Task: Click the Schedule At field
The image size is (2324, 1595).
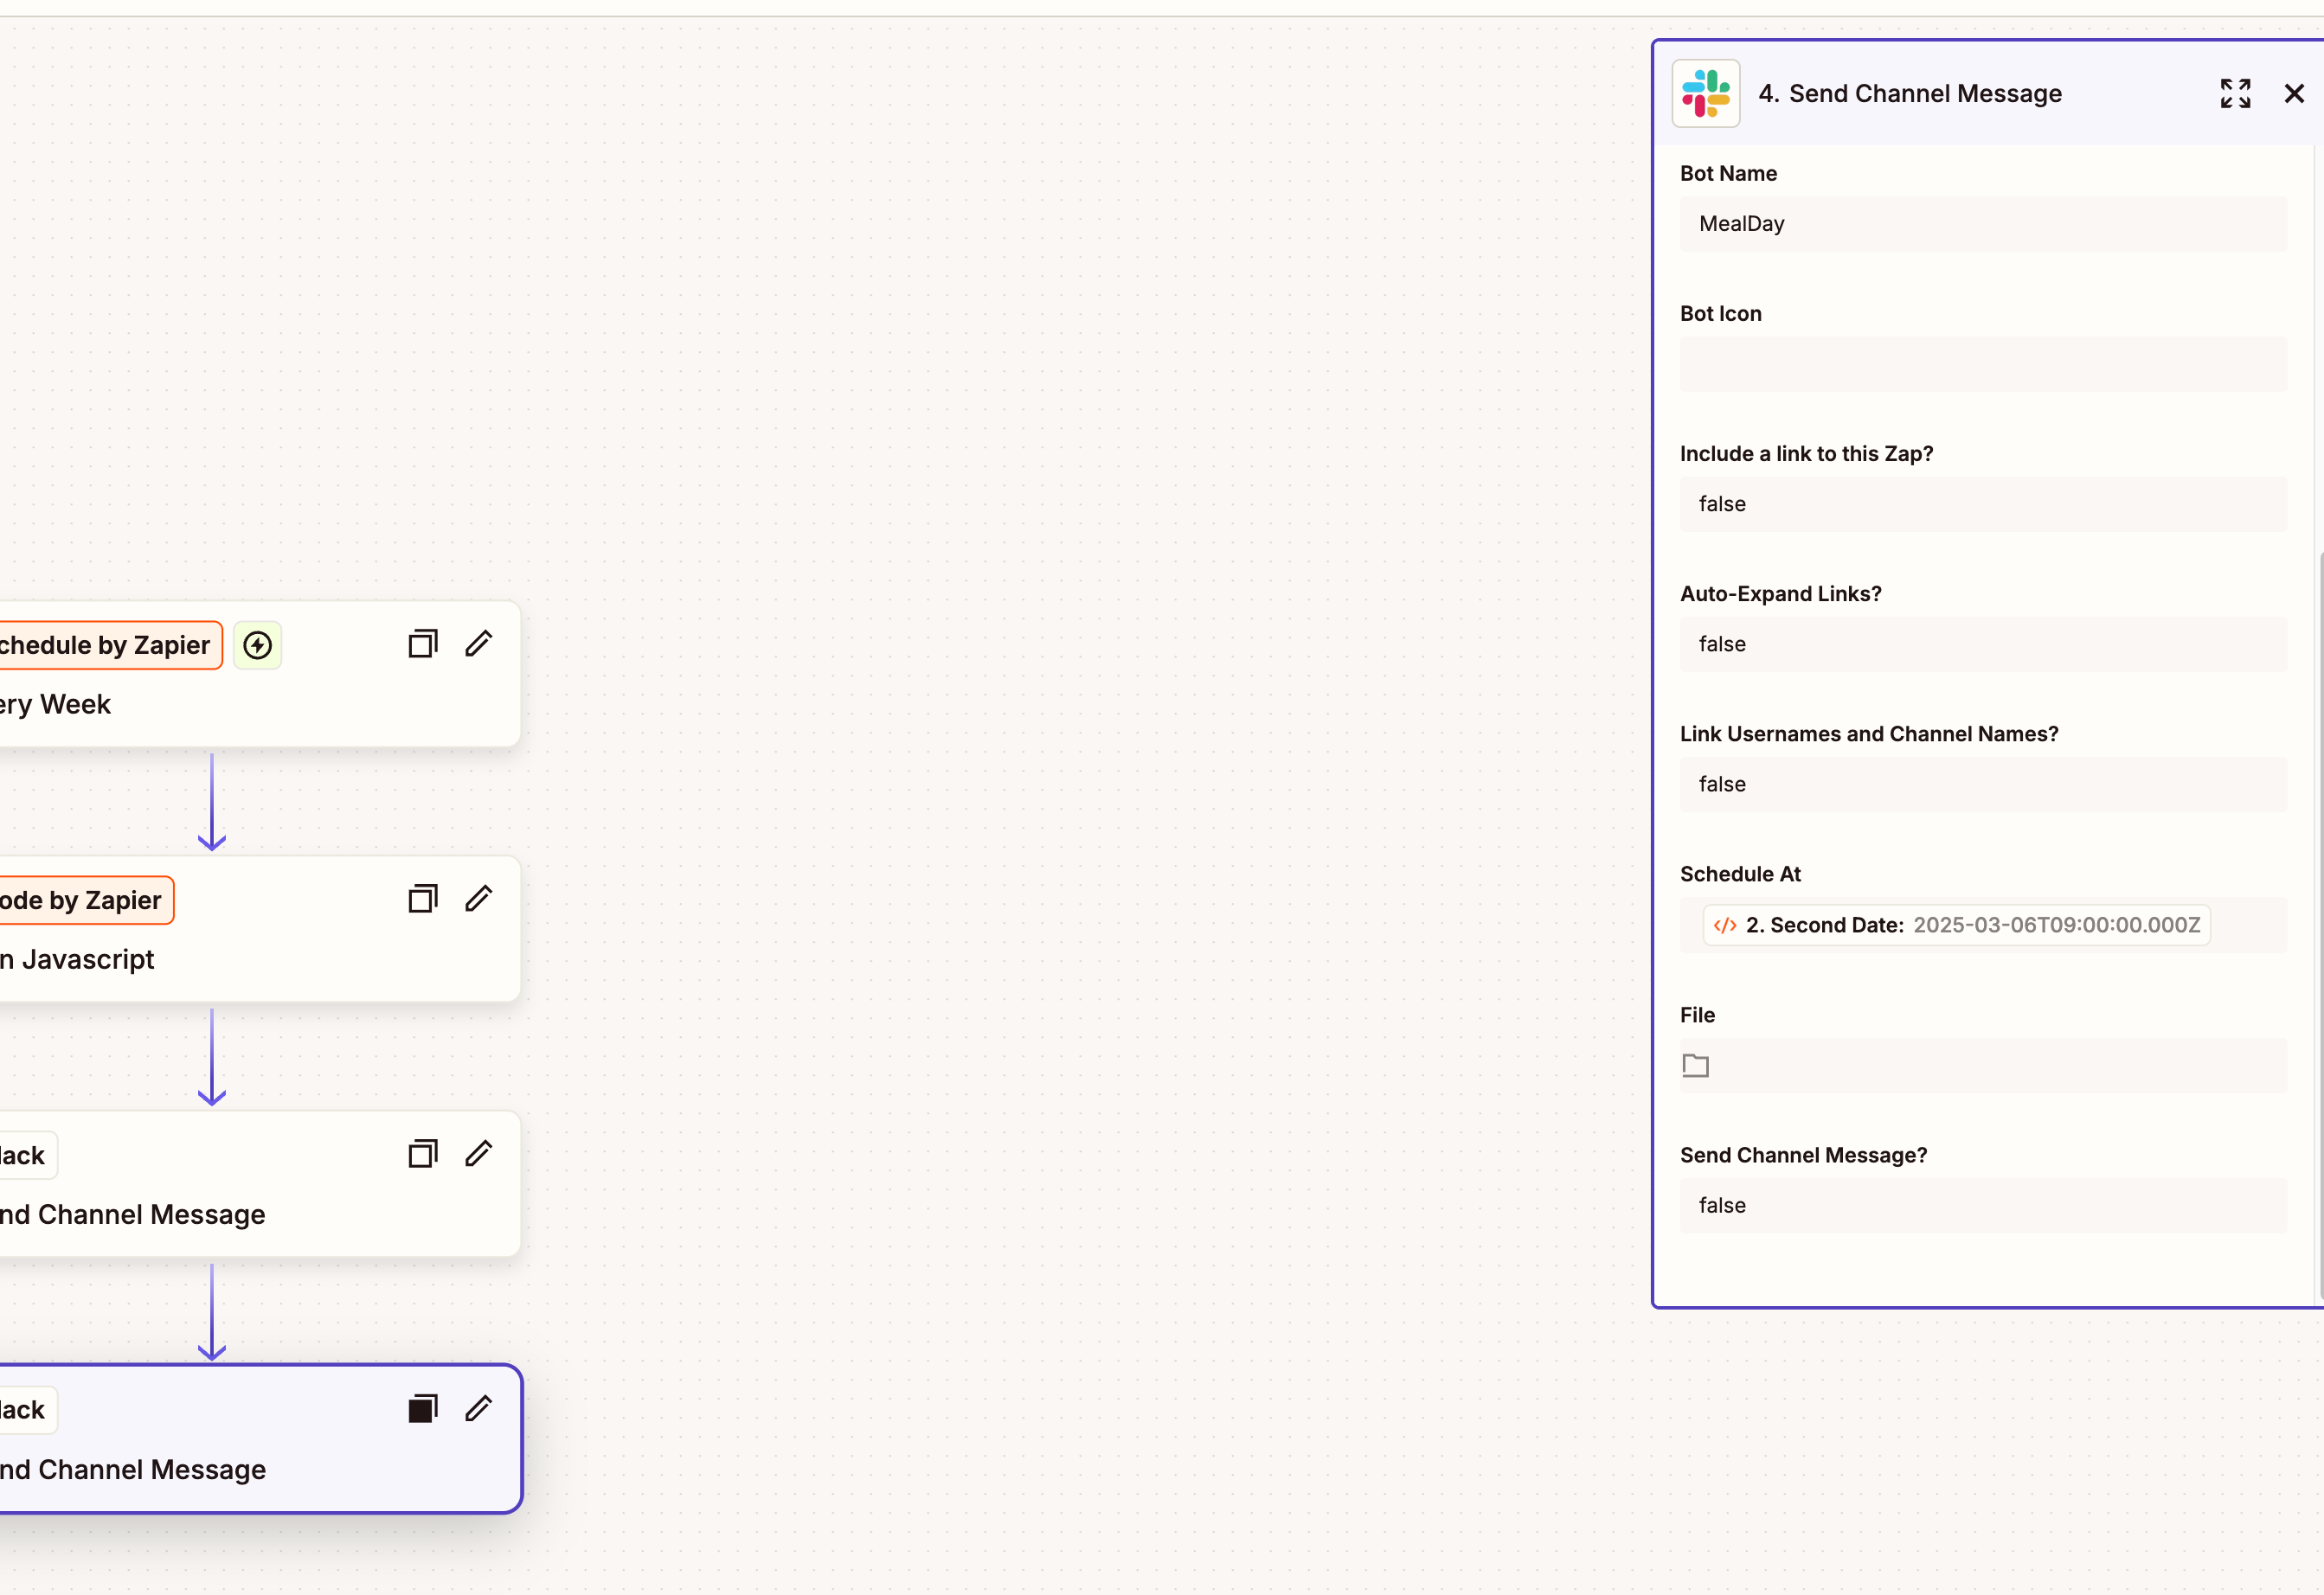Action: click(1983, 925)
